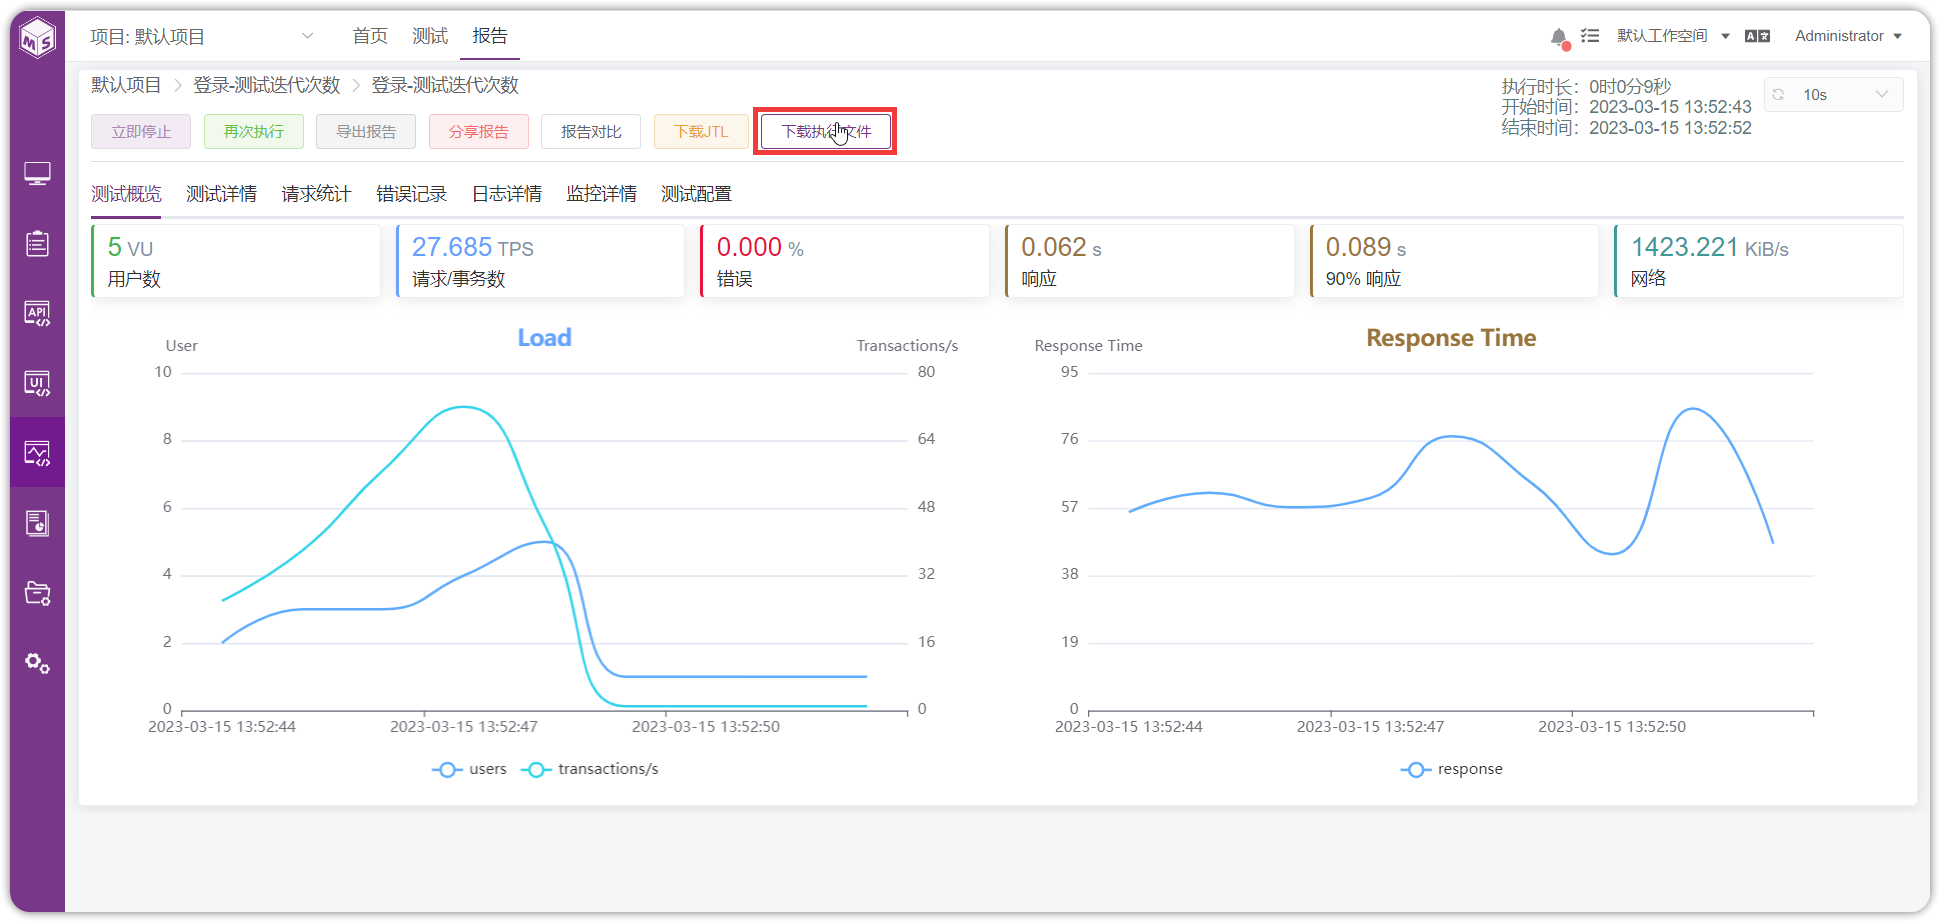Switch to the 测试概览 tab
The height and width of the screenshot is (922, 1940).
coord(126,194)
